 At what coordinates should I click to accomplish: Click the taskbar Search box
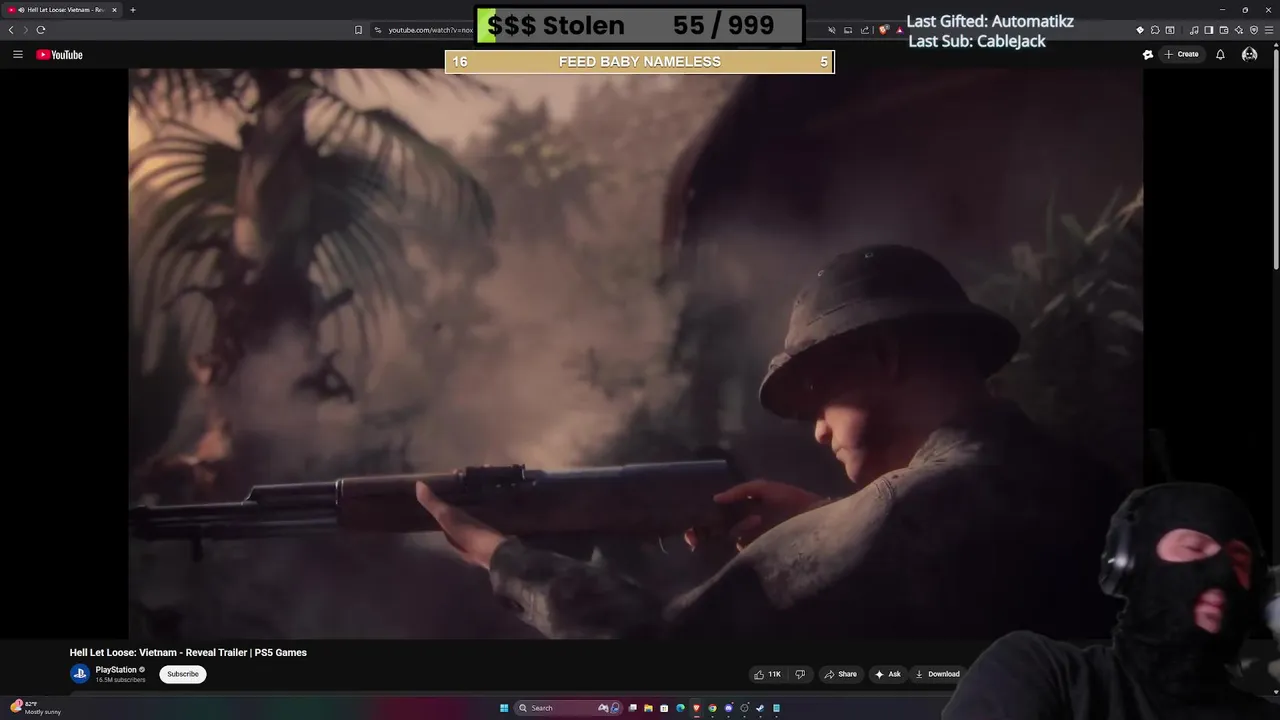(x=568, y=708)
